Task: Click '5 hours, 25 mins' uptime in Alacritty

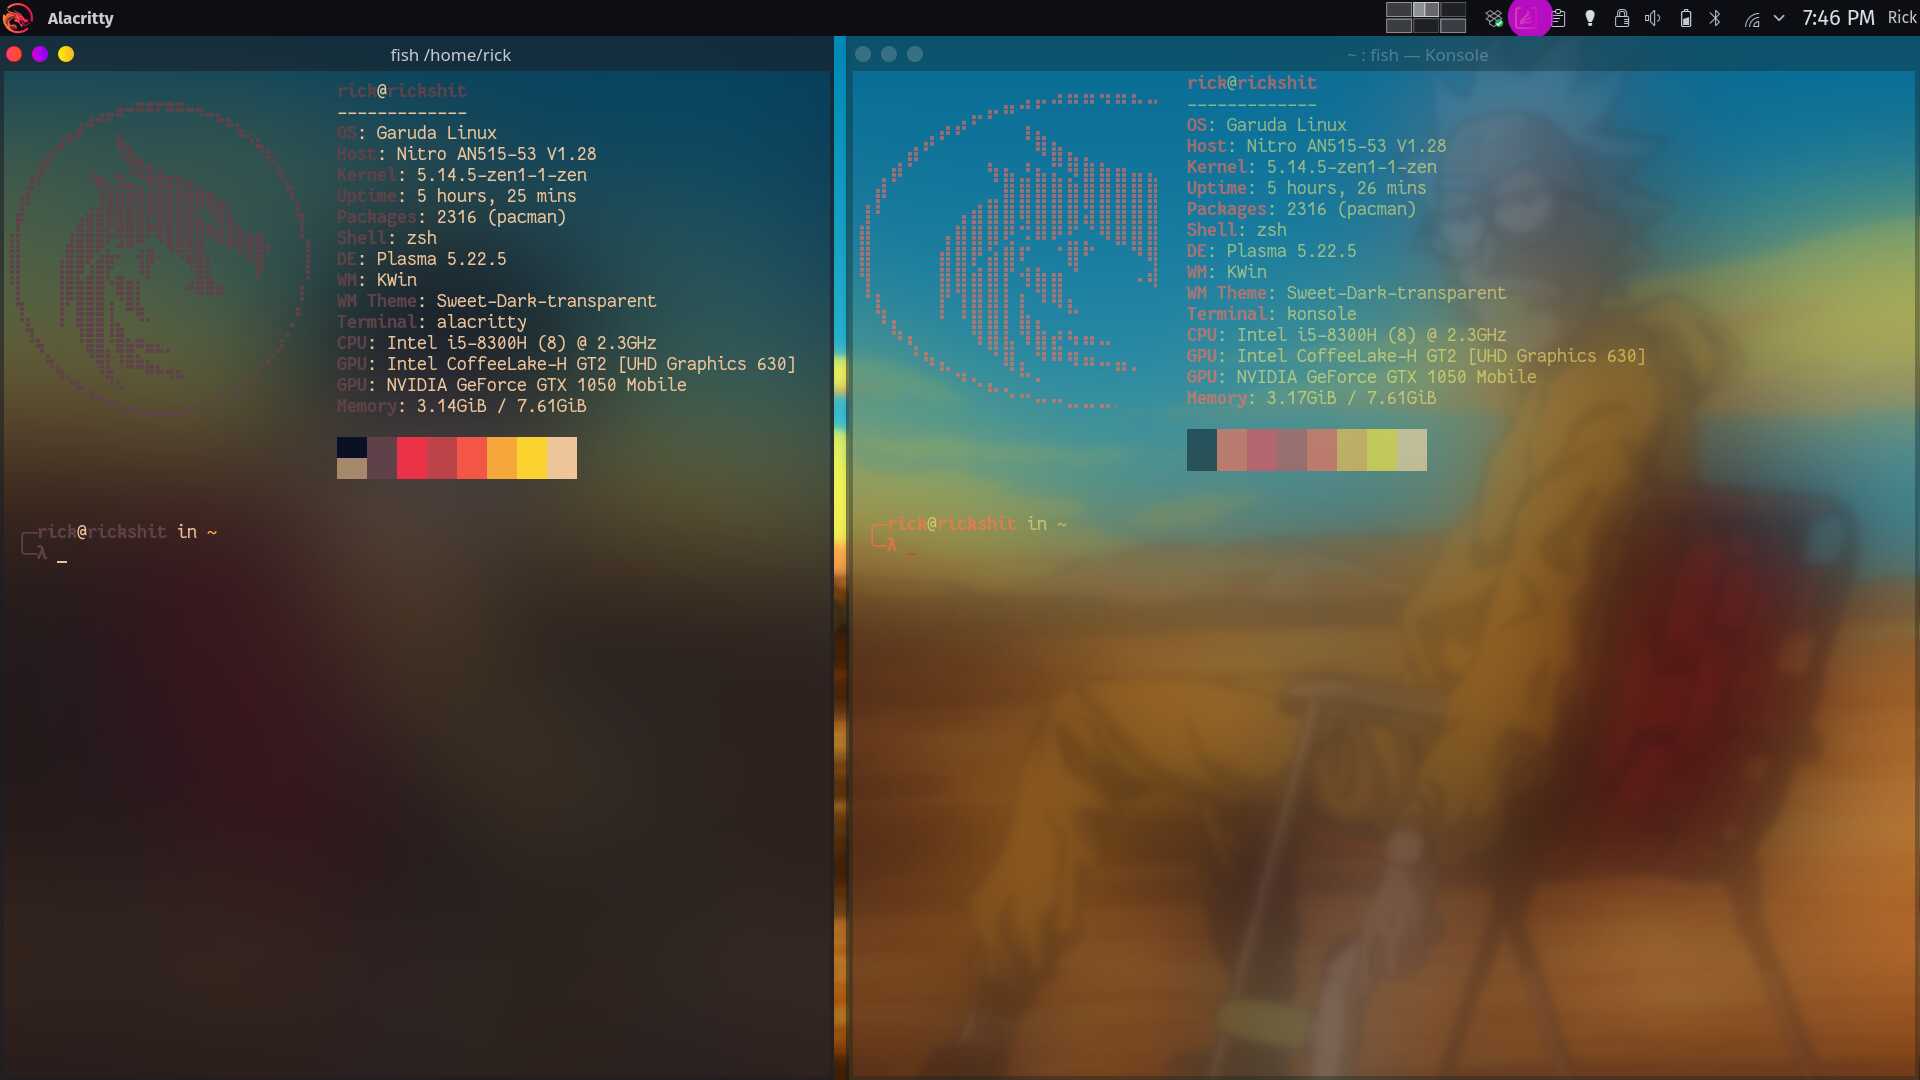Action: pyautogui.click(x=497, y=196)
